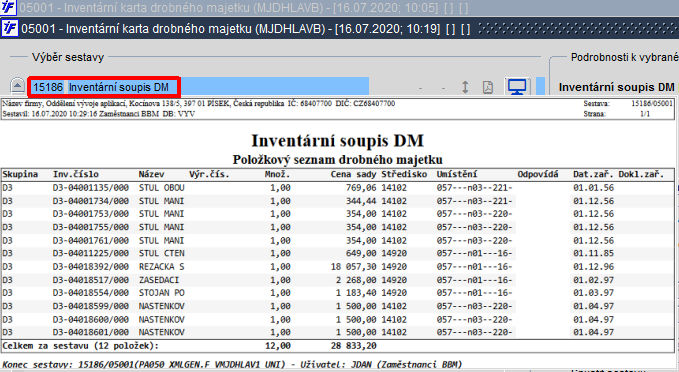The height and width of the screenshot is (372, 679).
Task: Click the item name ZASEDACI
Action: (159, 280)
